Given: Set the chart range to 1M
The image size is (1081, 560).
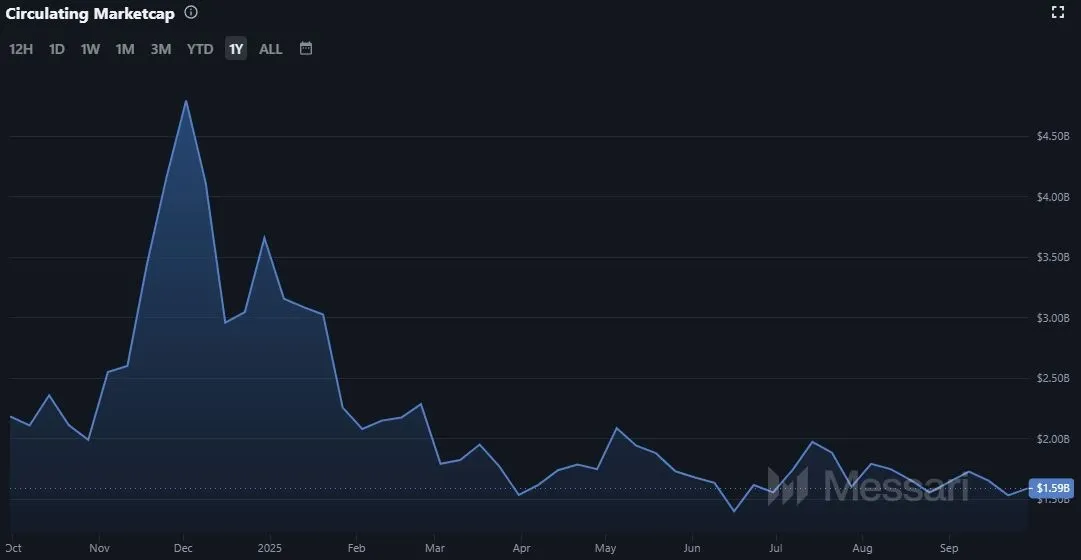Looking at the screenshot, I should tap(125, 49).
